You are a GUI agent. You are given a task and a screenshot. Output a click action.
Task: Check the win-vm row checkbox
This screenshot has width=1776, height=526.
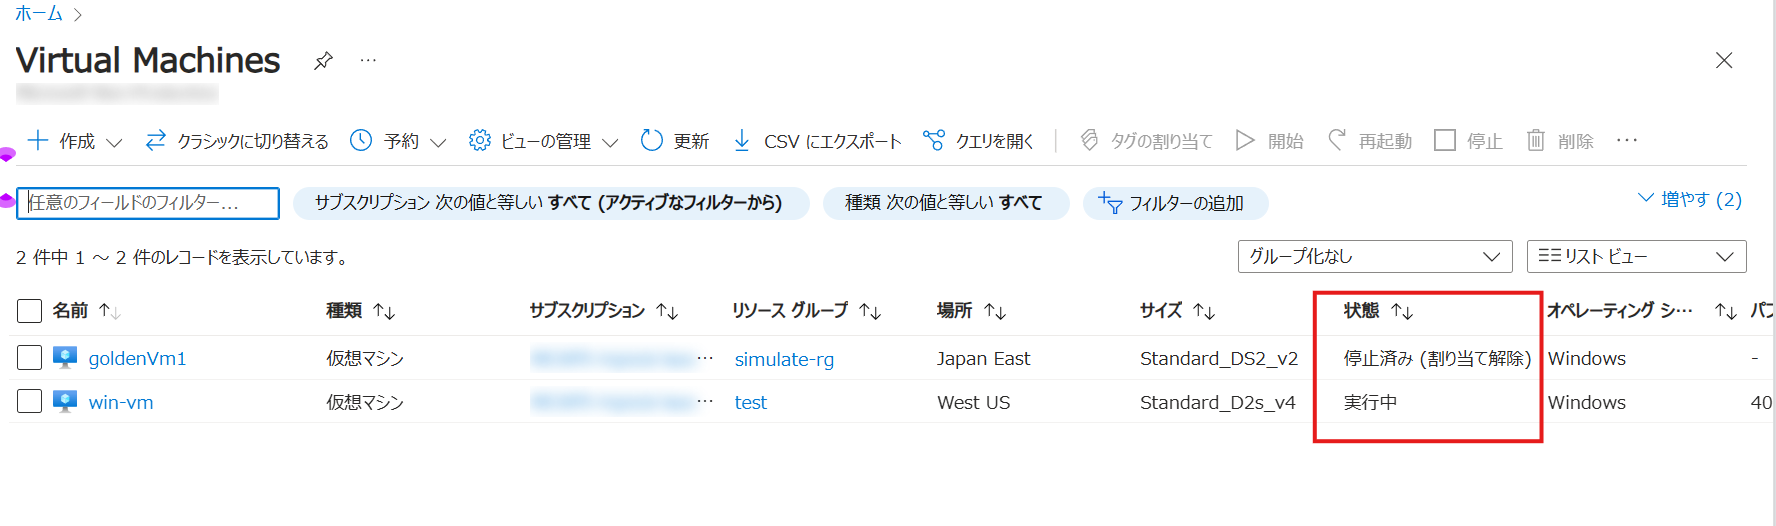coord(30,402)
